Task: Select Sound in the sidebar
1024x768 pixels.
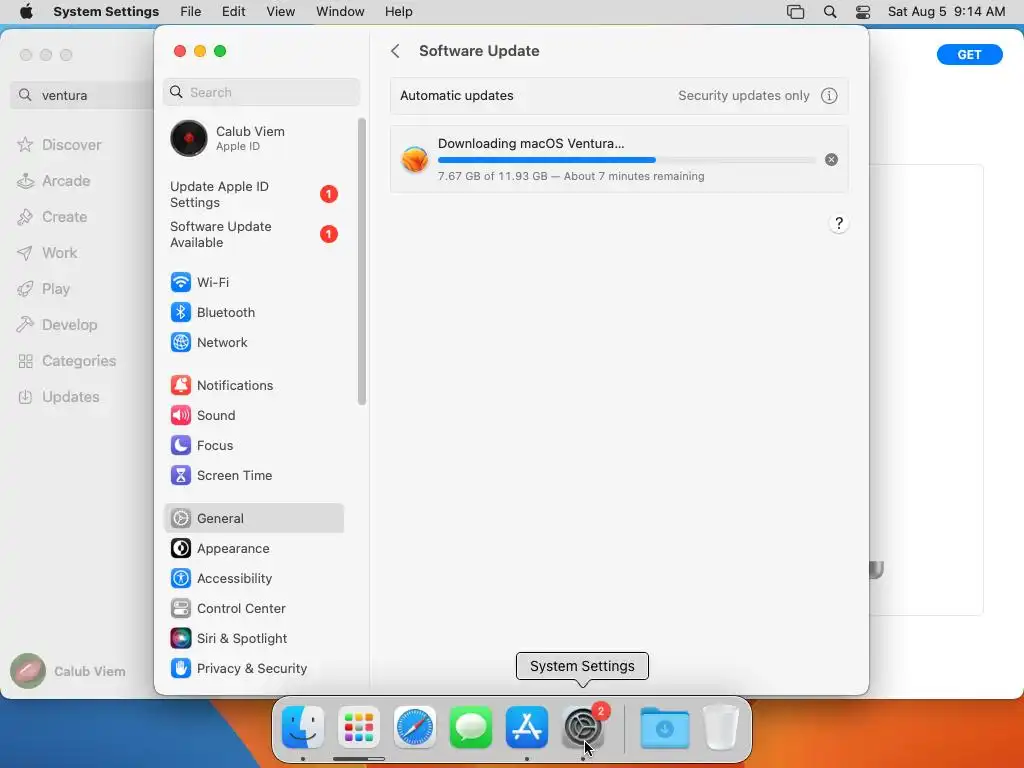Action: tap(253, 415)
